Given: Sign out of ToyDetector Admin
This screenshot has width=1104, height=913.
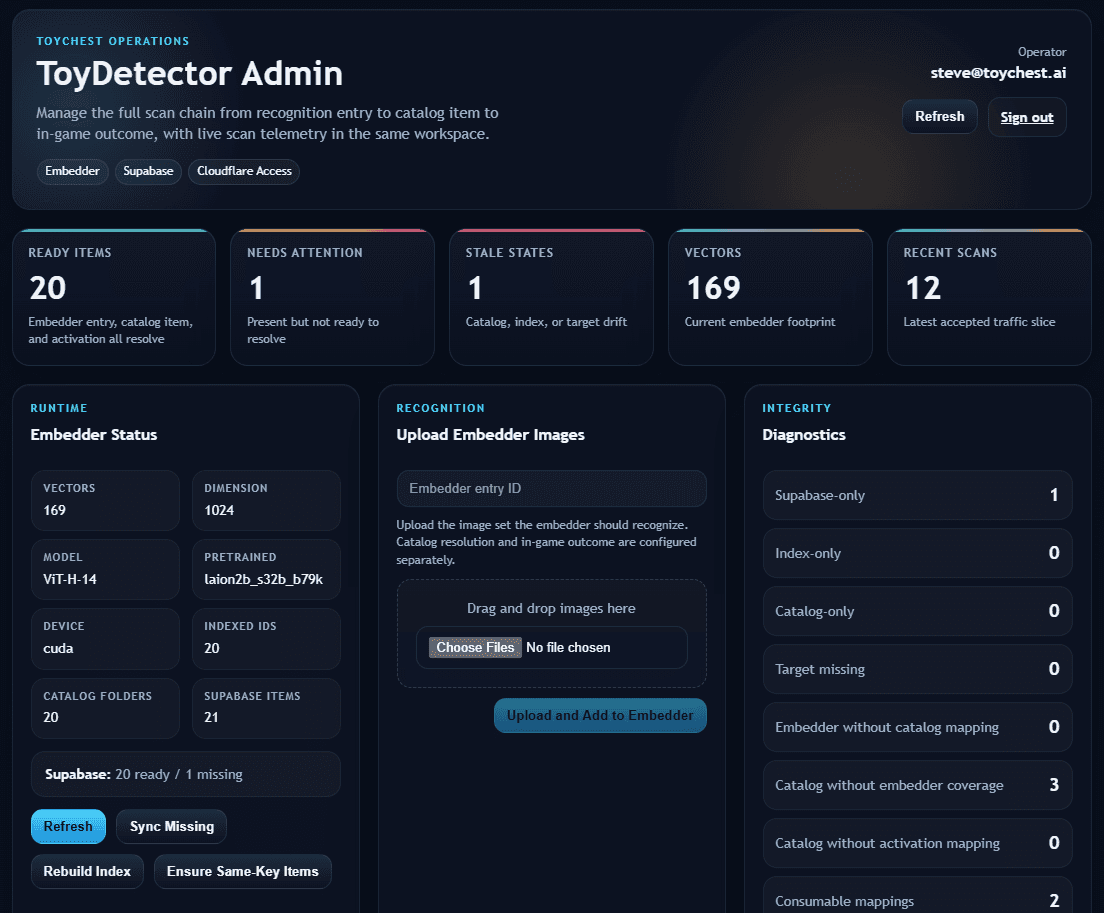Looking at the screenshot, I should click(1026, 116).
